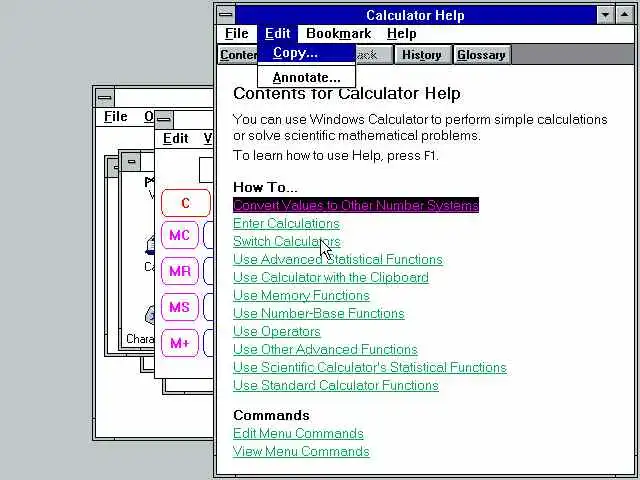Choose Copy... from the Edit menu
The width and height of the screenshot is (640, 480).
click(307, 53)
